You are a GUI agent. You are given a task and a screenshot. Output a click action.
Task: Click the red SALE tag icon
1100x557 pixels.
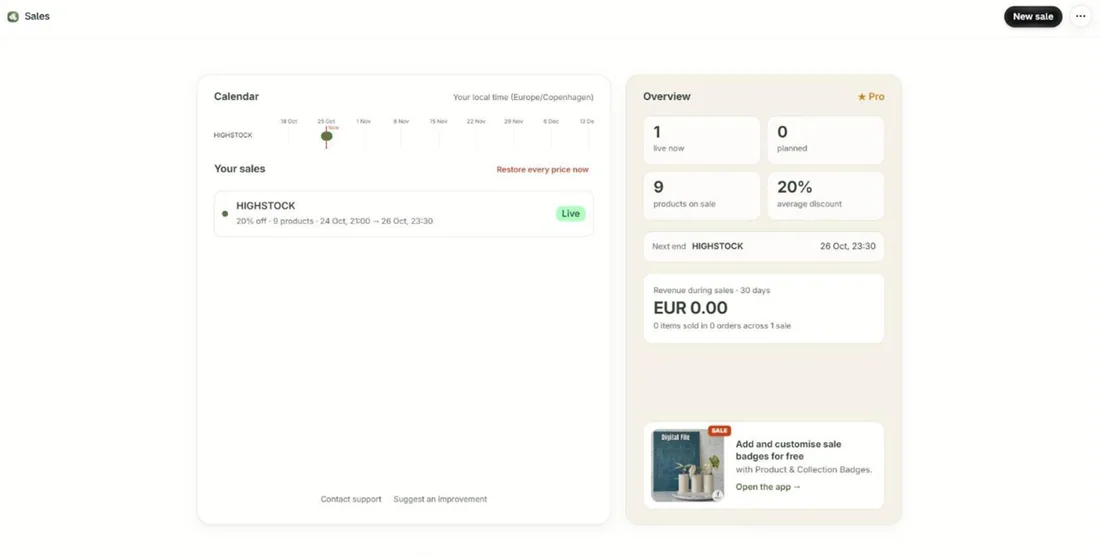pyautogui.click(x=719, y=431)
